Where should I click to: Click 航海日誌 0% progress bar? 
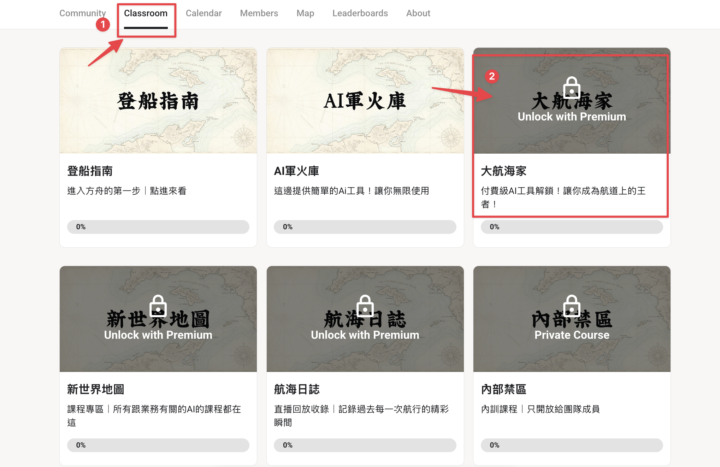(365, 445)
